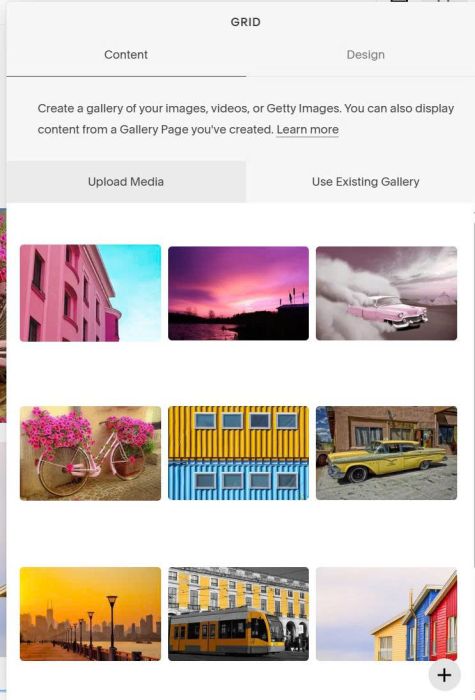475x700 pixels.
Task: Click the panel's vertical scrollbar
Action: point(473,384)
